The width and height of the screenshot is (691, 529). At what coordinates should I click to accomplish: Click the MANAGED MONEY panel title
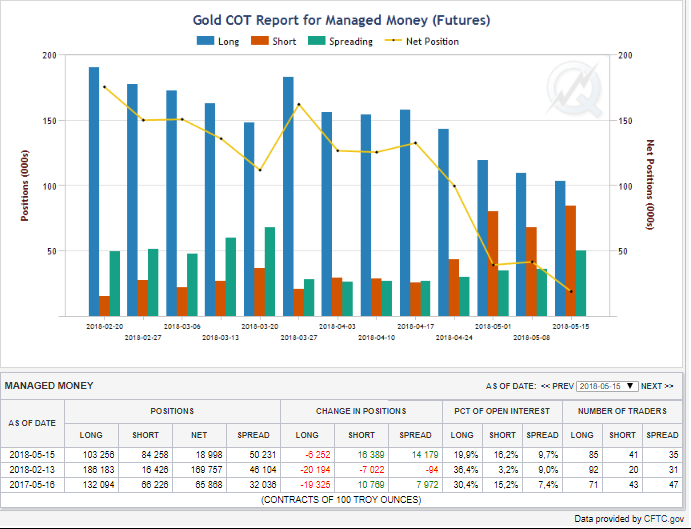tap(49, 386)
